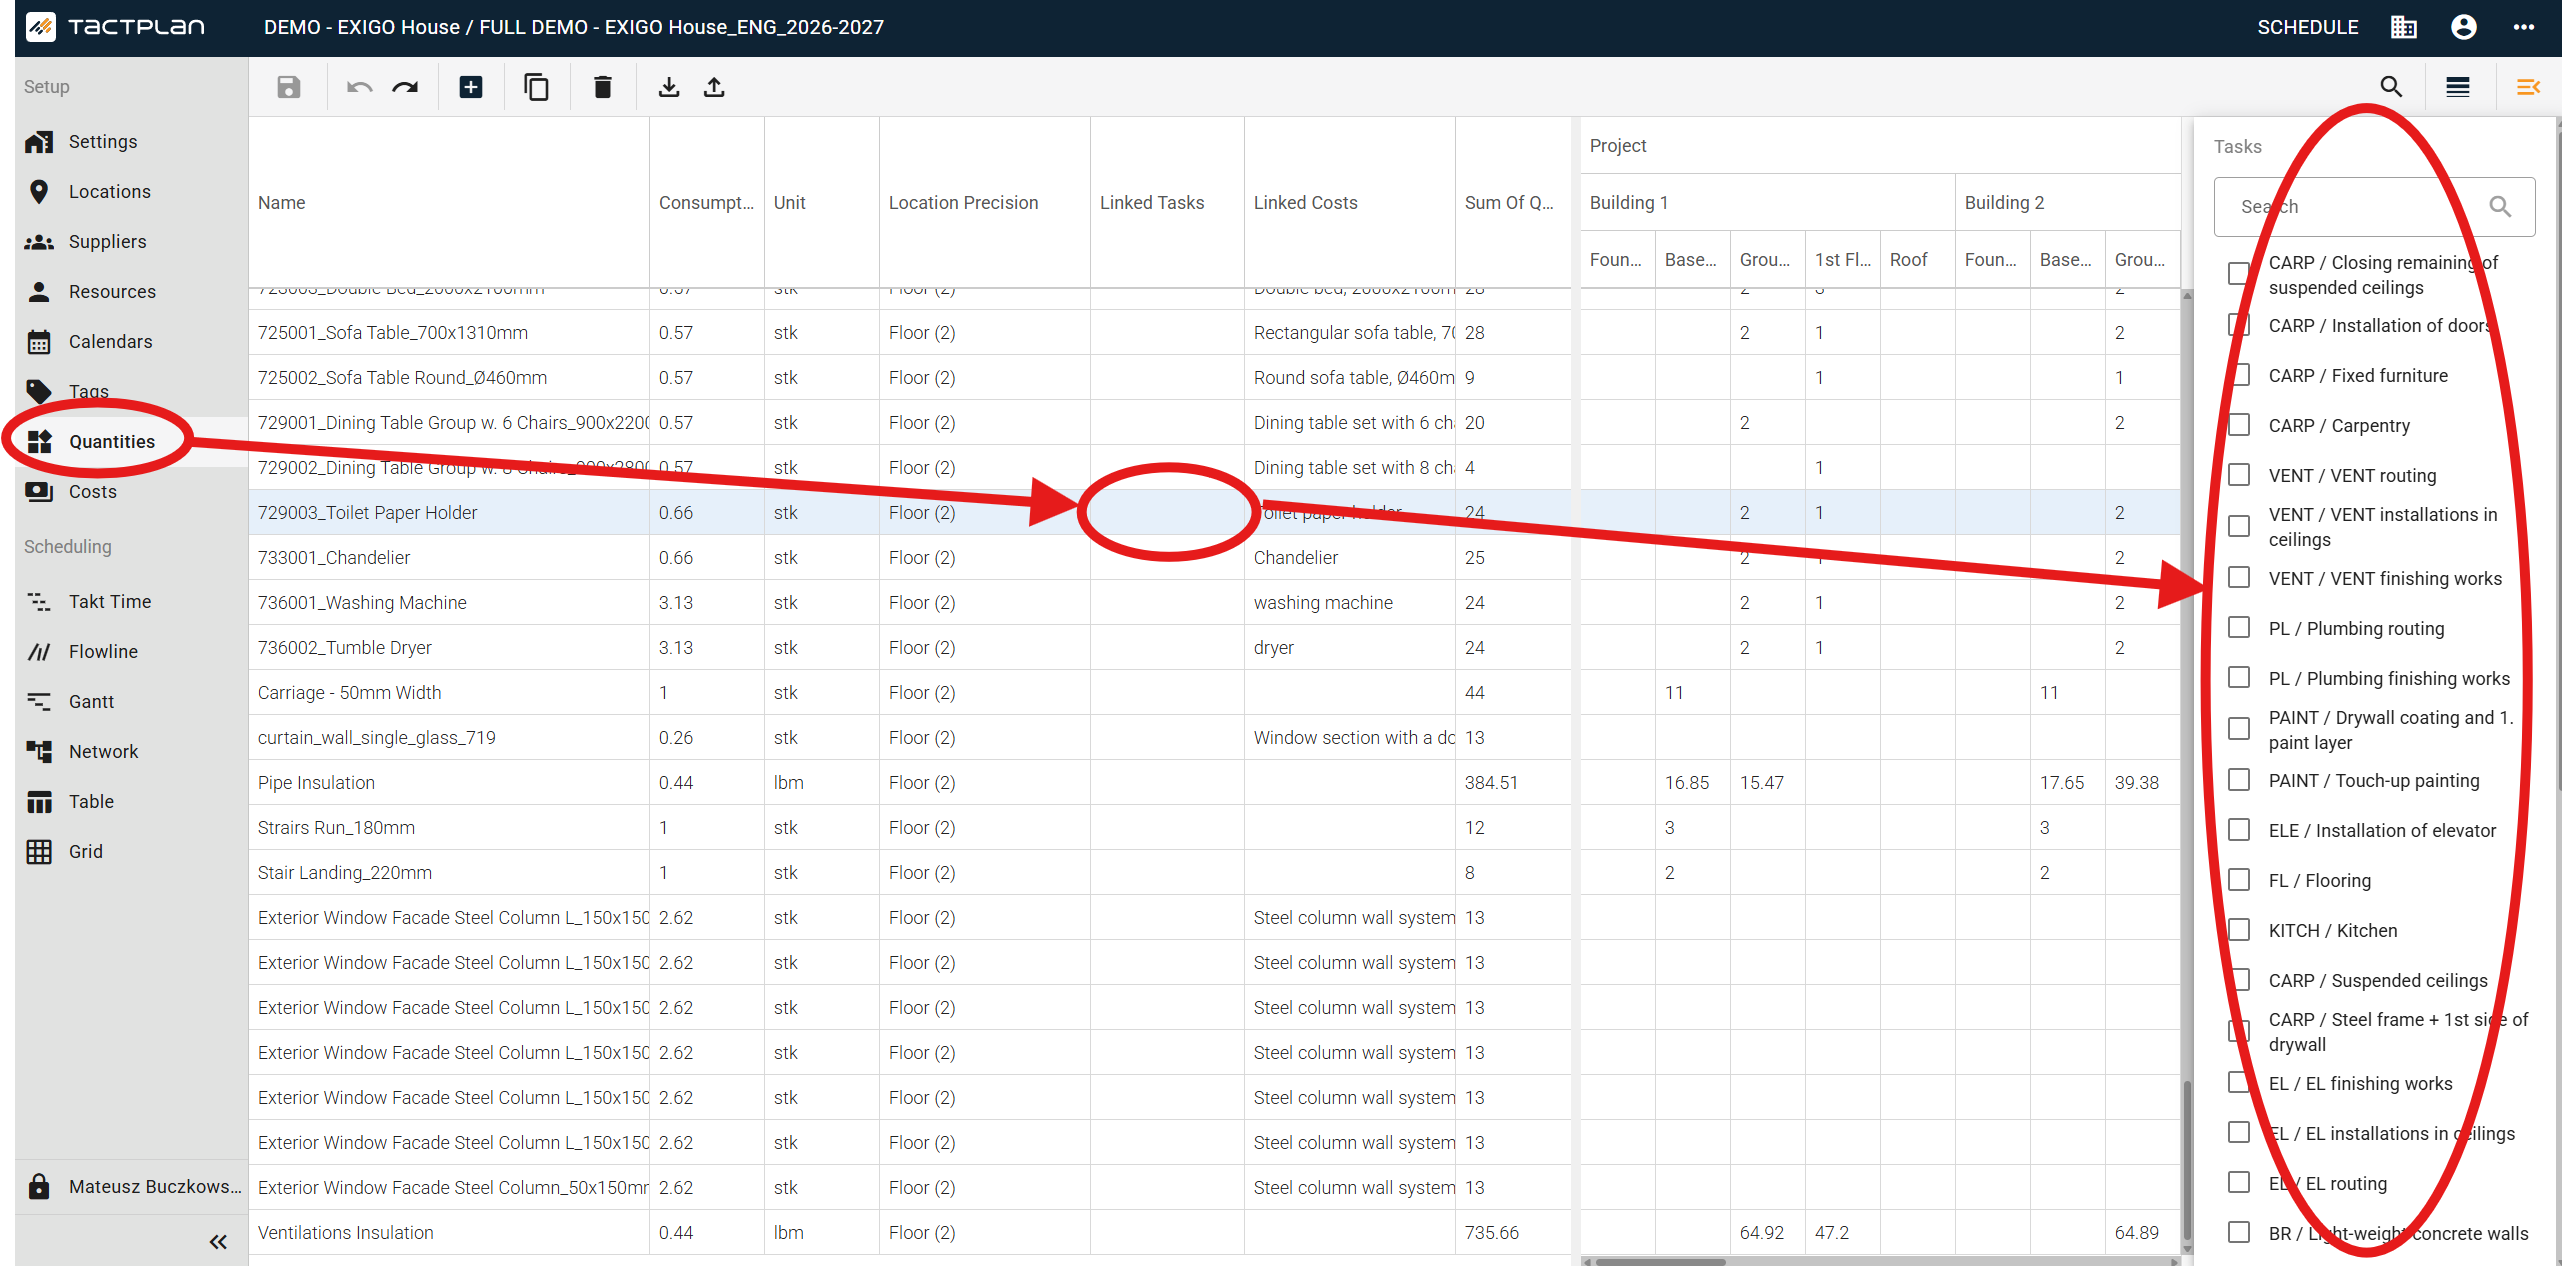The width and height of the screenshot is (2562, 1266).
Task: Click the Copy (duplicate) icon
Action: click(x=537, y=87)
